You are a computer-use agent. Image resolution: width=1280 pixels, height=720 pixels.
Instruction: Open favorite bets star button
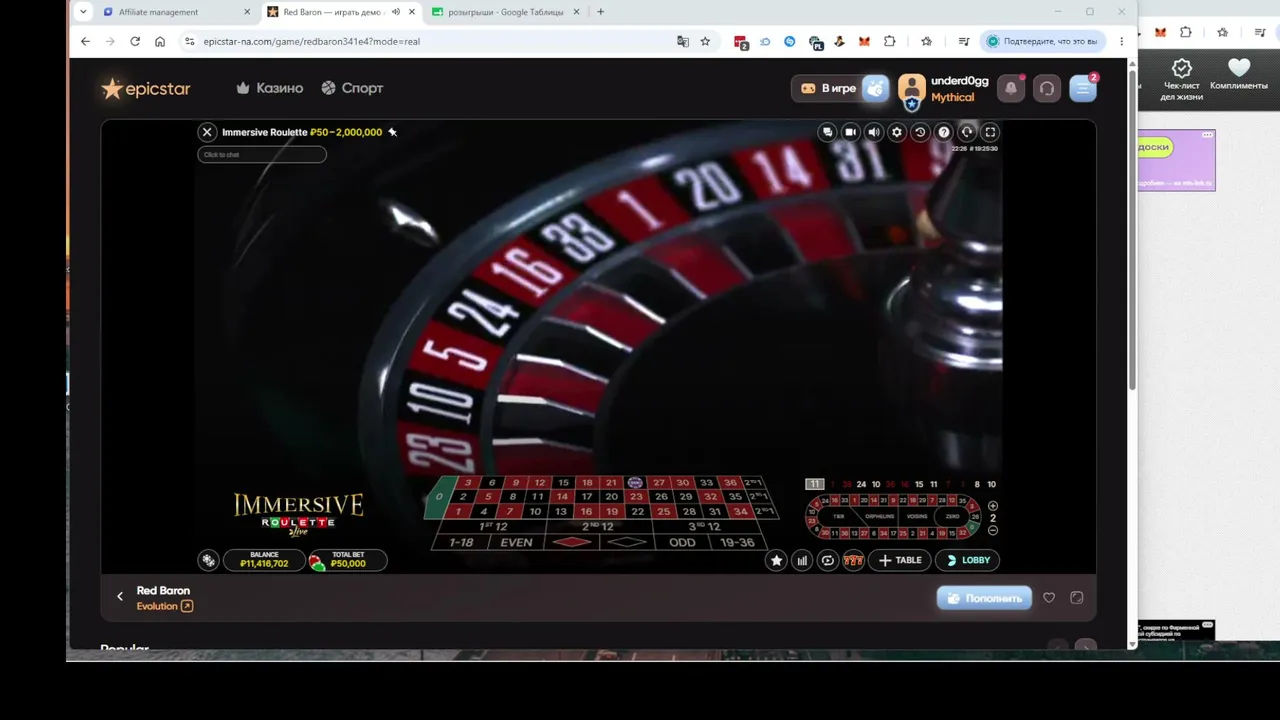click(776, 561)
